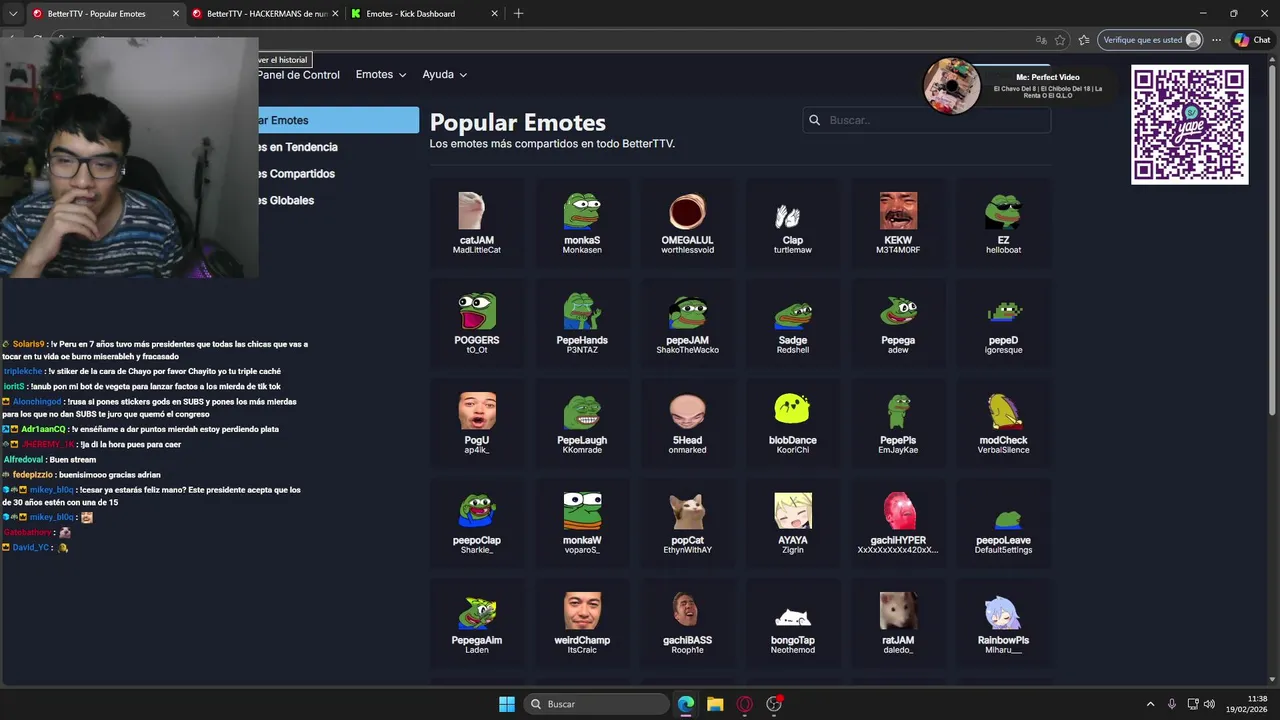Screen dimensions: 1280x720
Task: Choose the weirdChamp emote
Action: [x=582, y=622]
